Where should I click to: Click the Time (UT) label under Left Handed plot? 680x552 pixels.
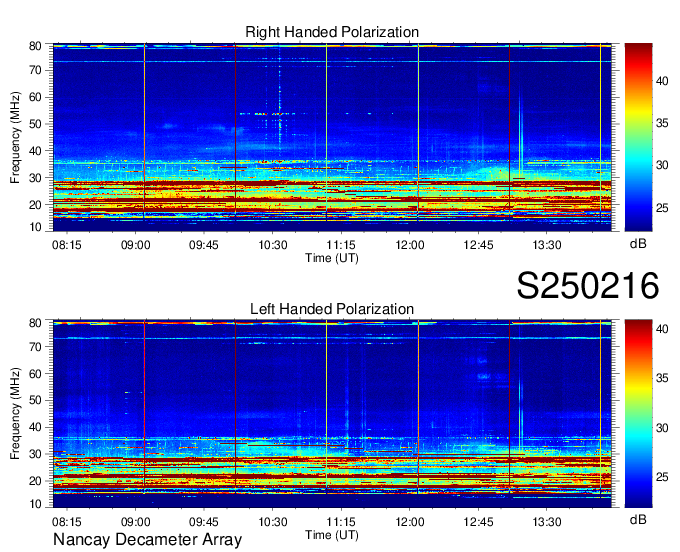pyautogui.click(x=332, y=535)
